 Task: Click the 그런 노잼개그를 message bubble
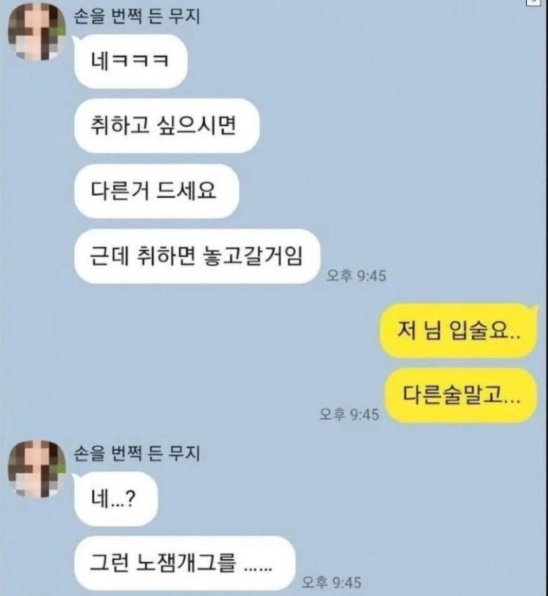pos(185,563)
